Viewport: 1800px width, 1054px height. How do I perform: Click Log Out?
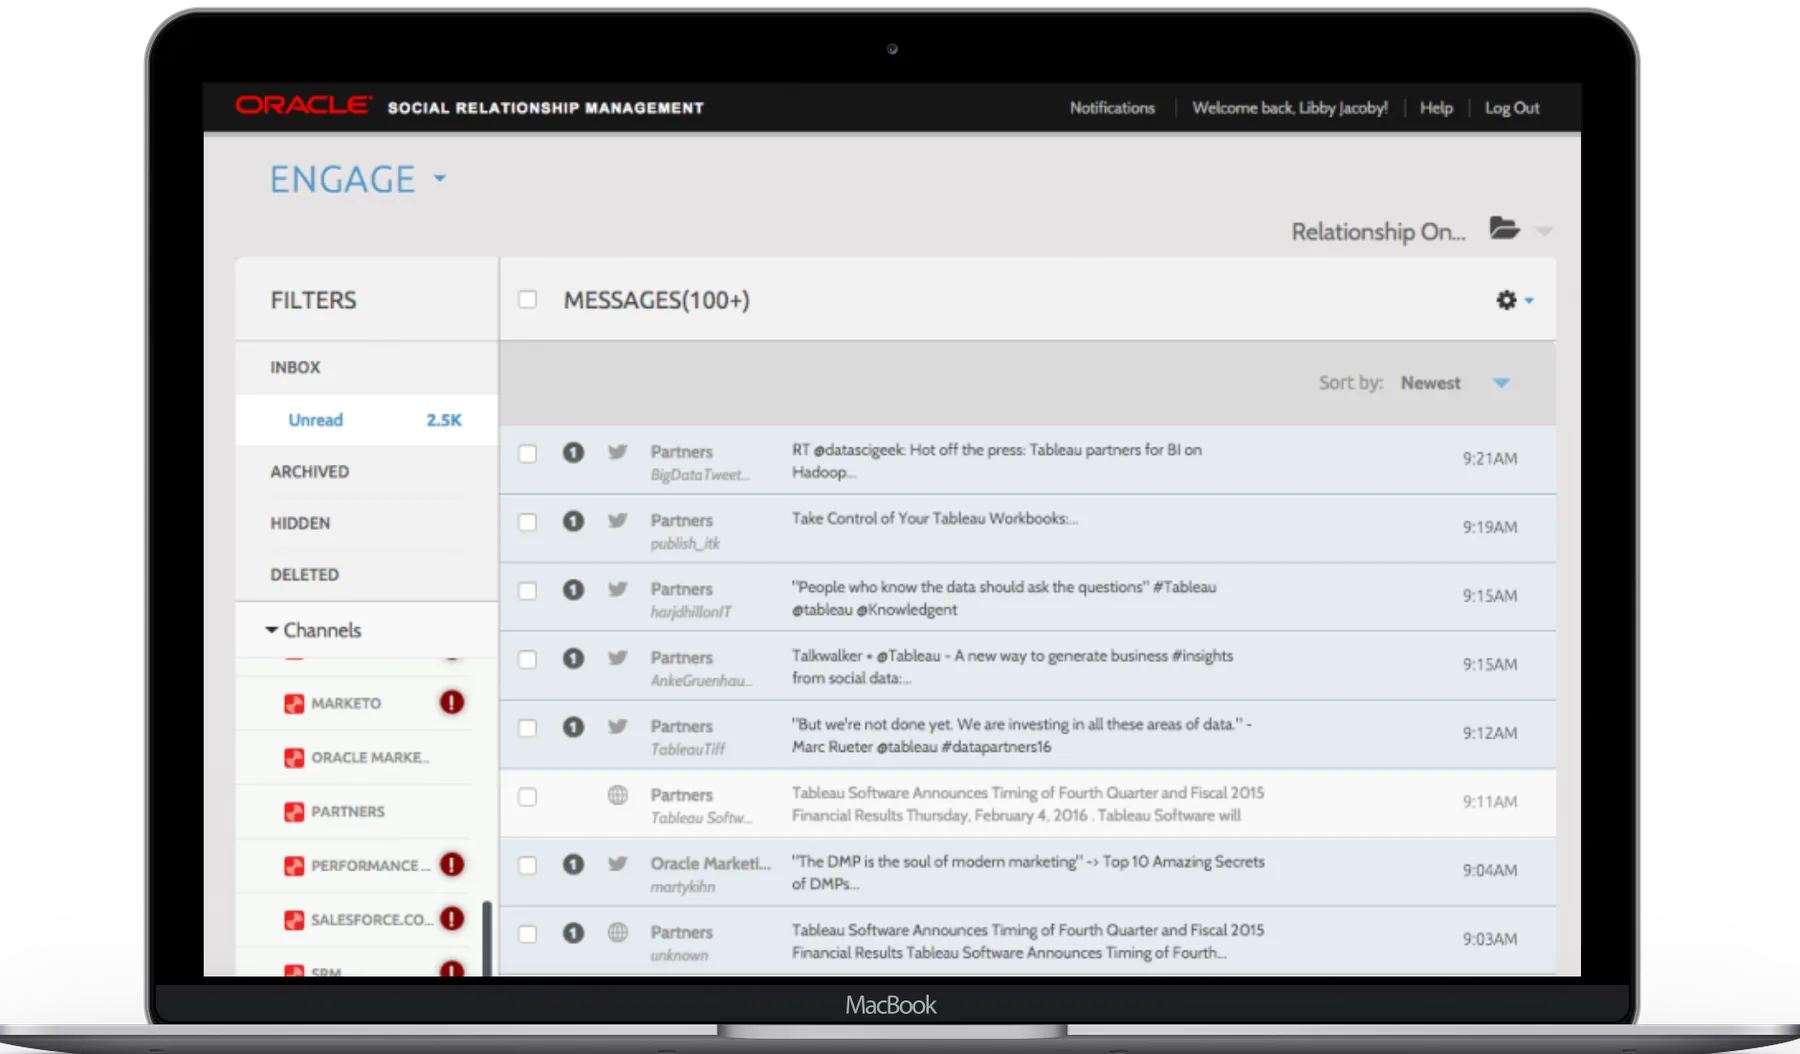(x=1512, y=108)
